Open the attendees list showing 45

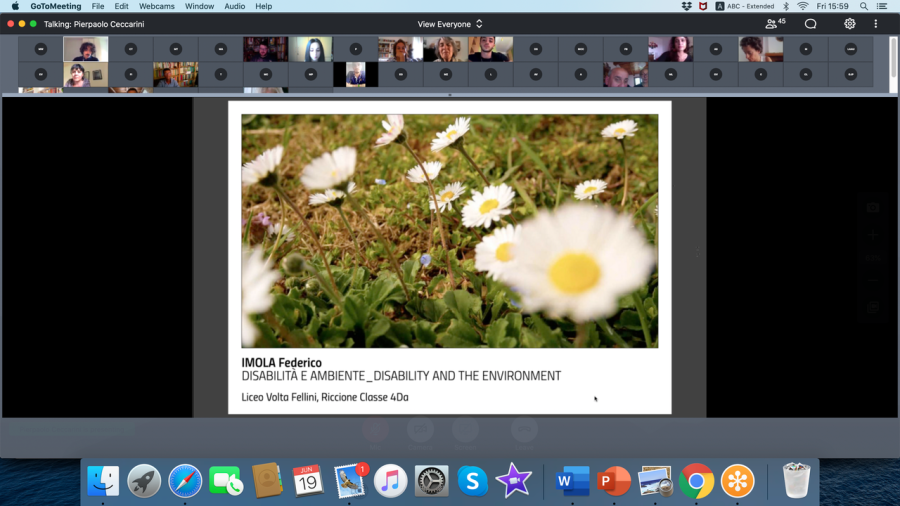pyautogui.click(x=775, y=24)
